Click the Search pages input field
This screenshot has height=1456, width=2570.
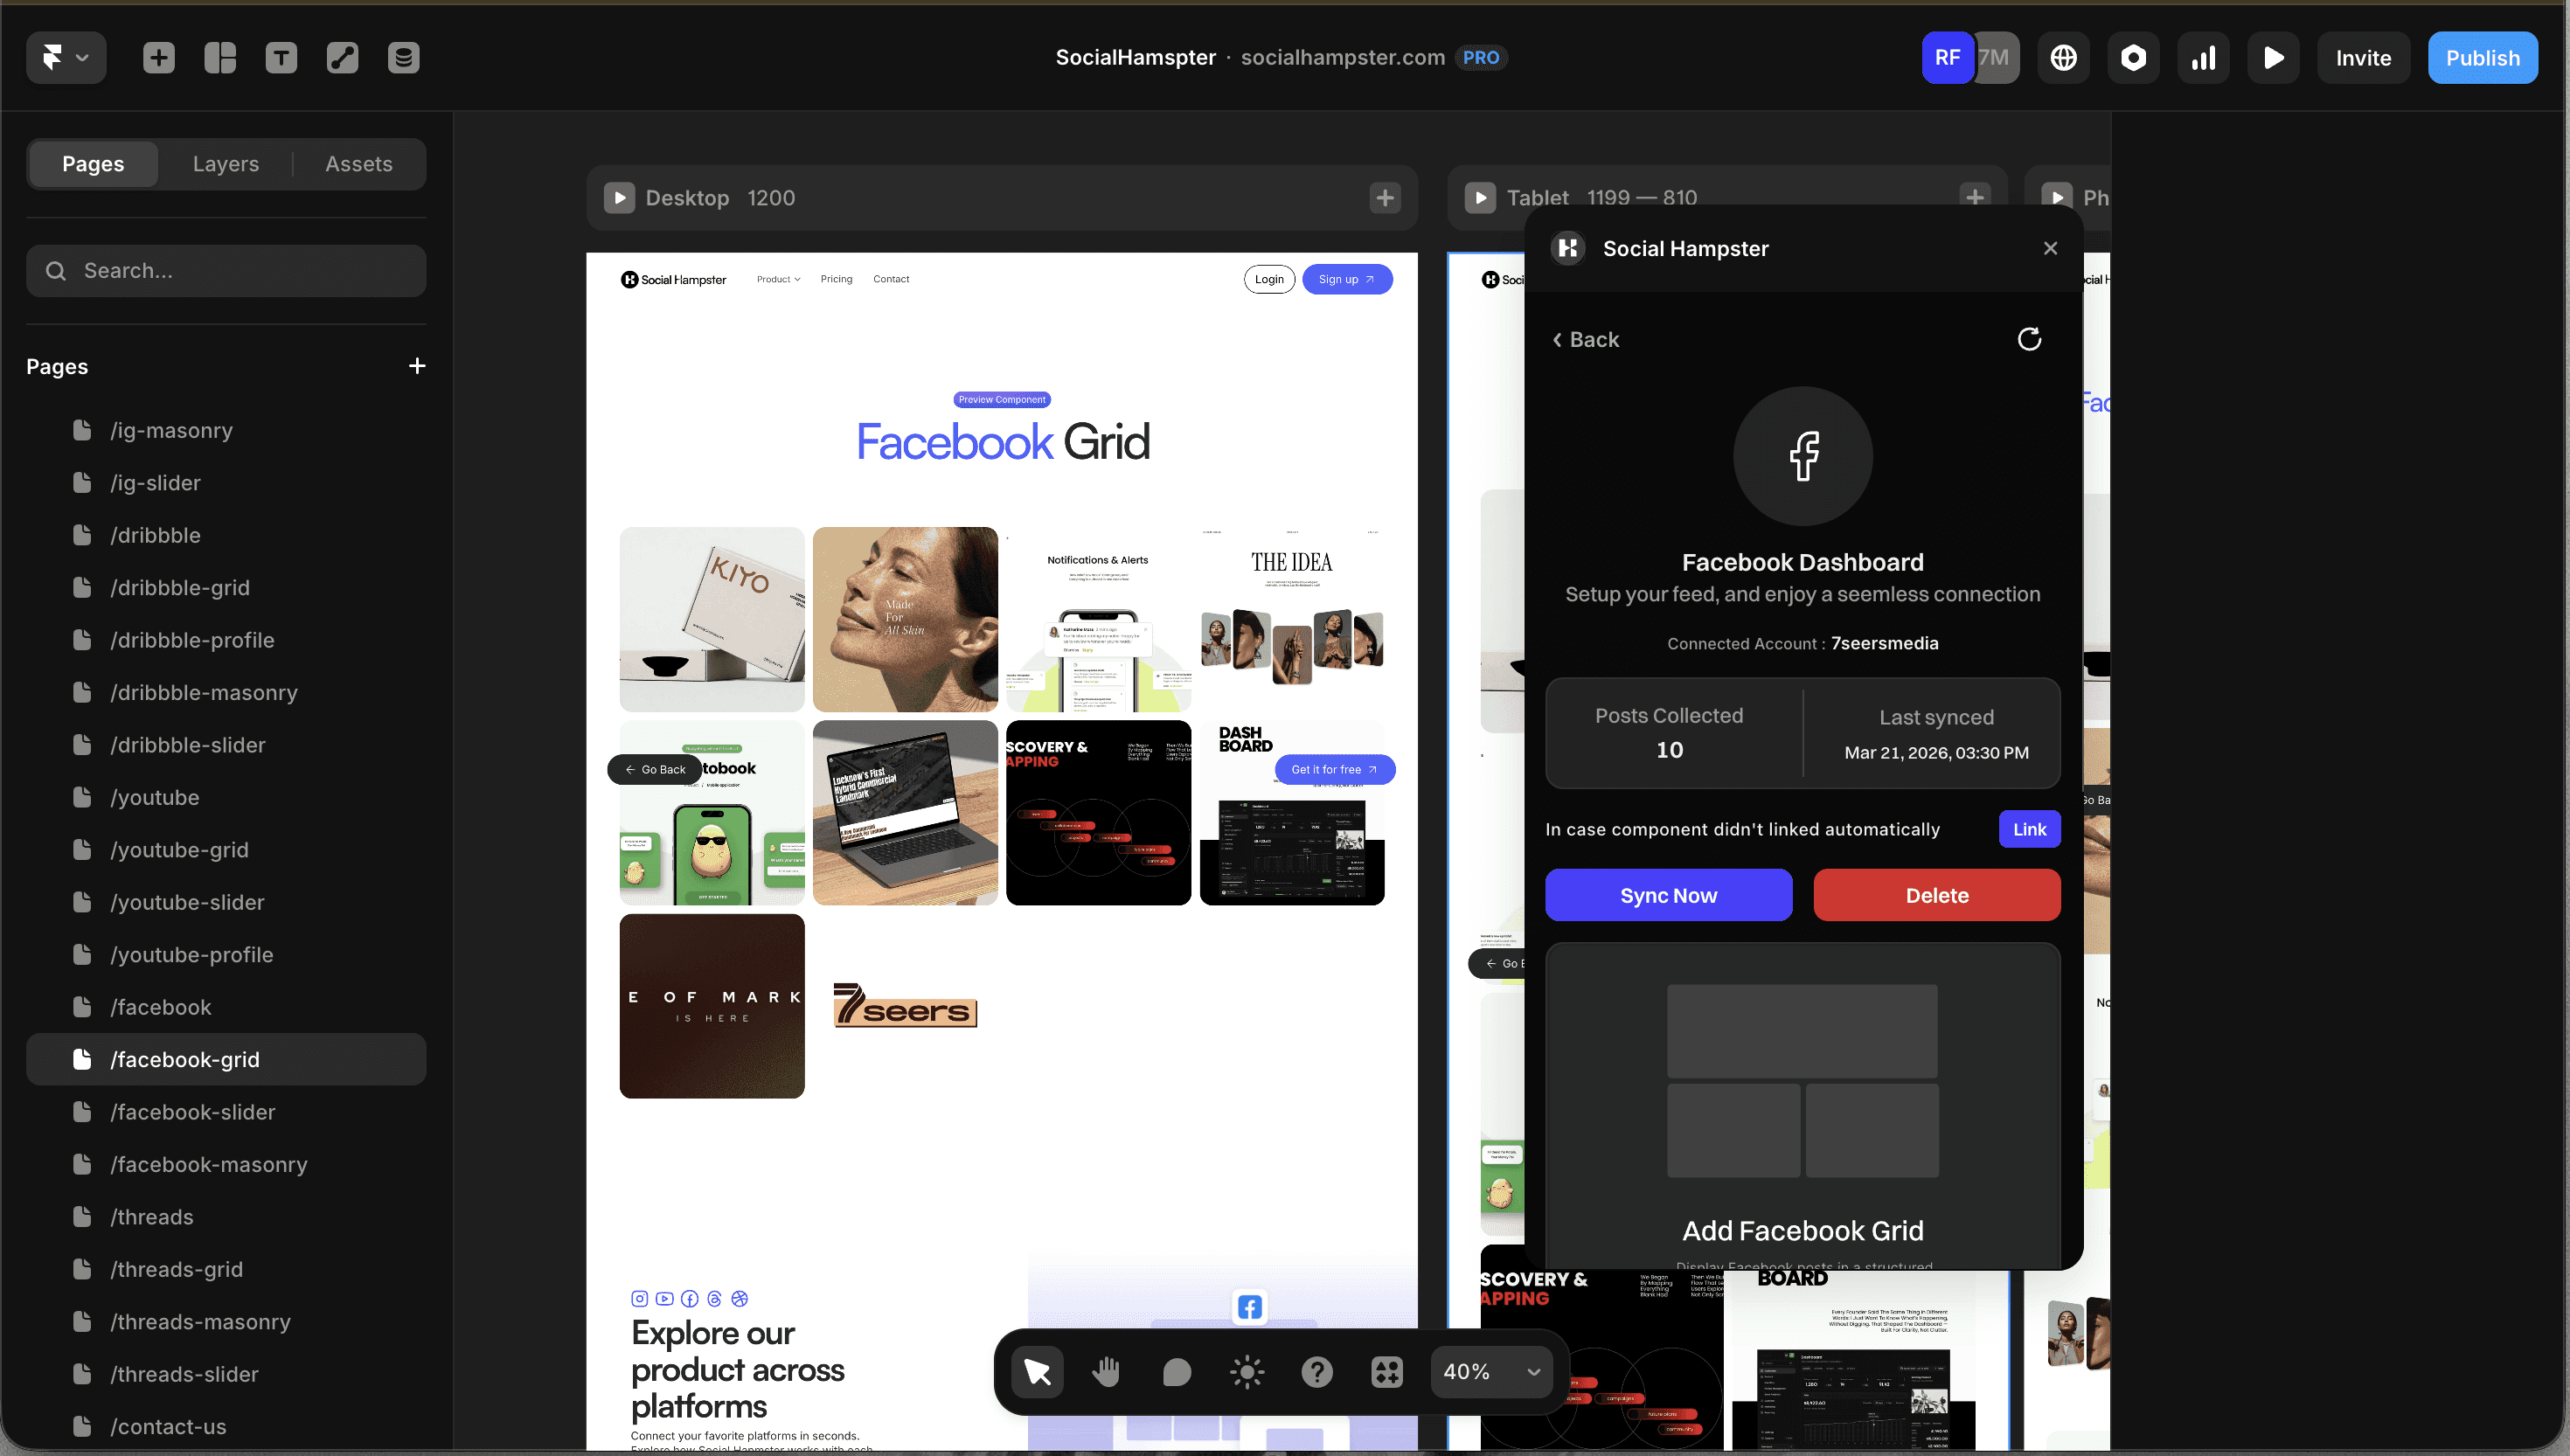tap(226, 271)
